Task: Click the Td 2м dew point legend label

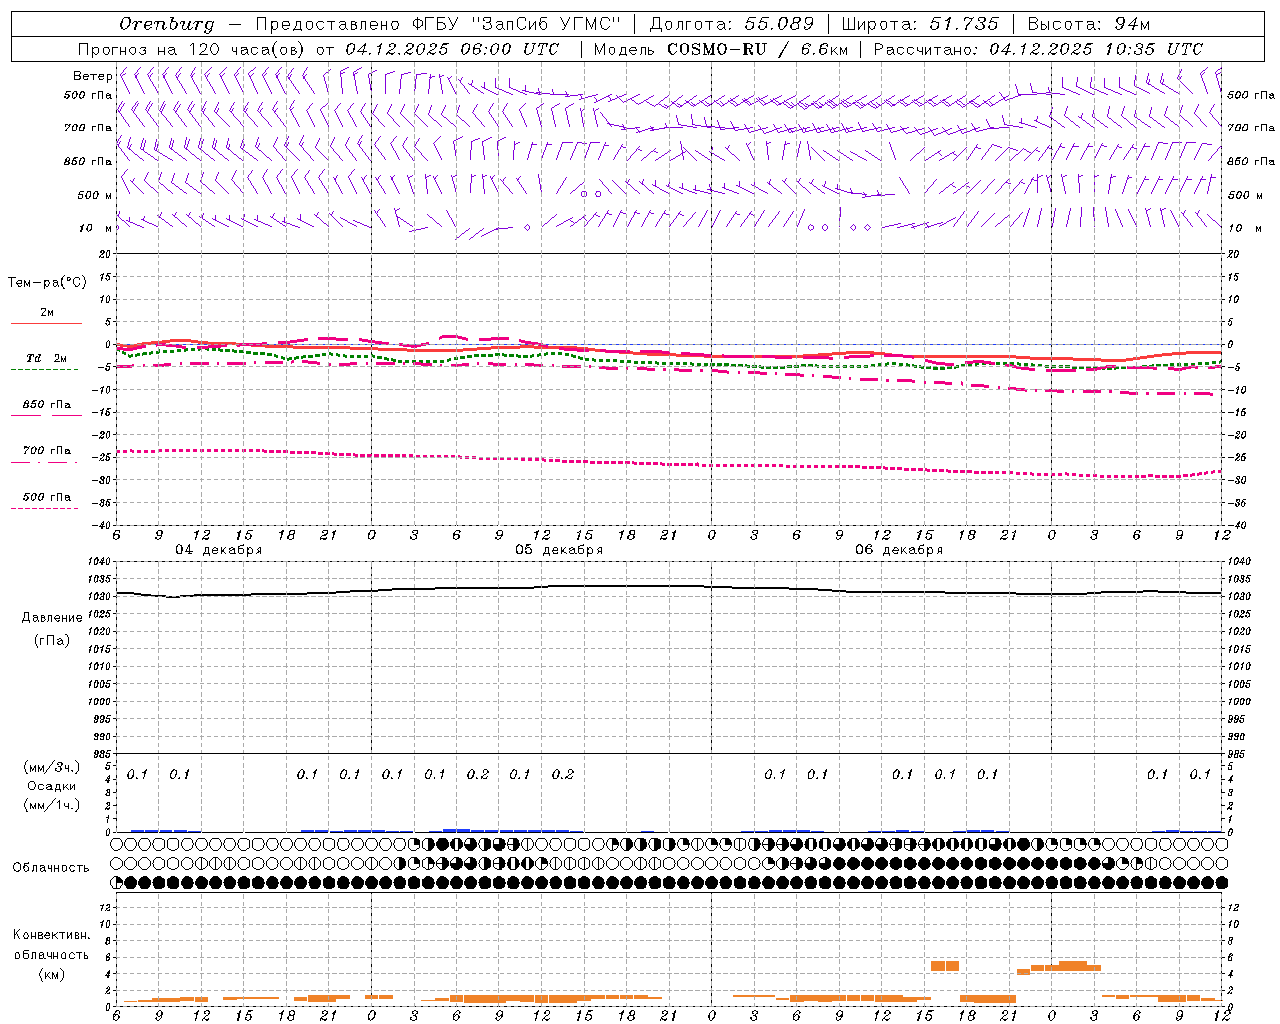Action: tap(47, 358)
